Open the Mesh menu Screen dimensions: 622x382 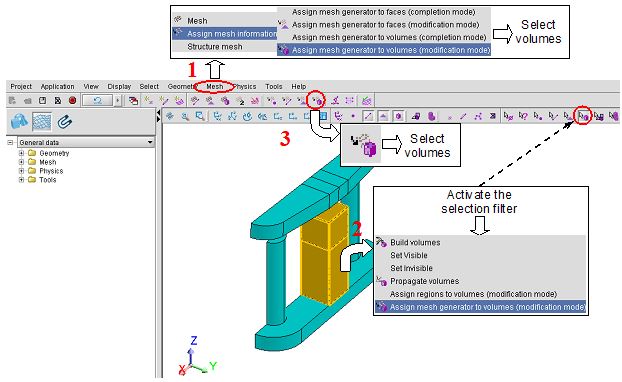tap(215, 86)
